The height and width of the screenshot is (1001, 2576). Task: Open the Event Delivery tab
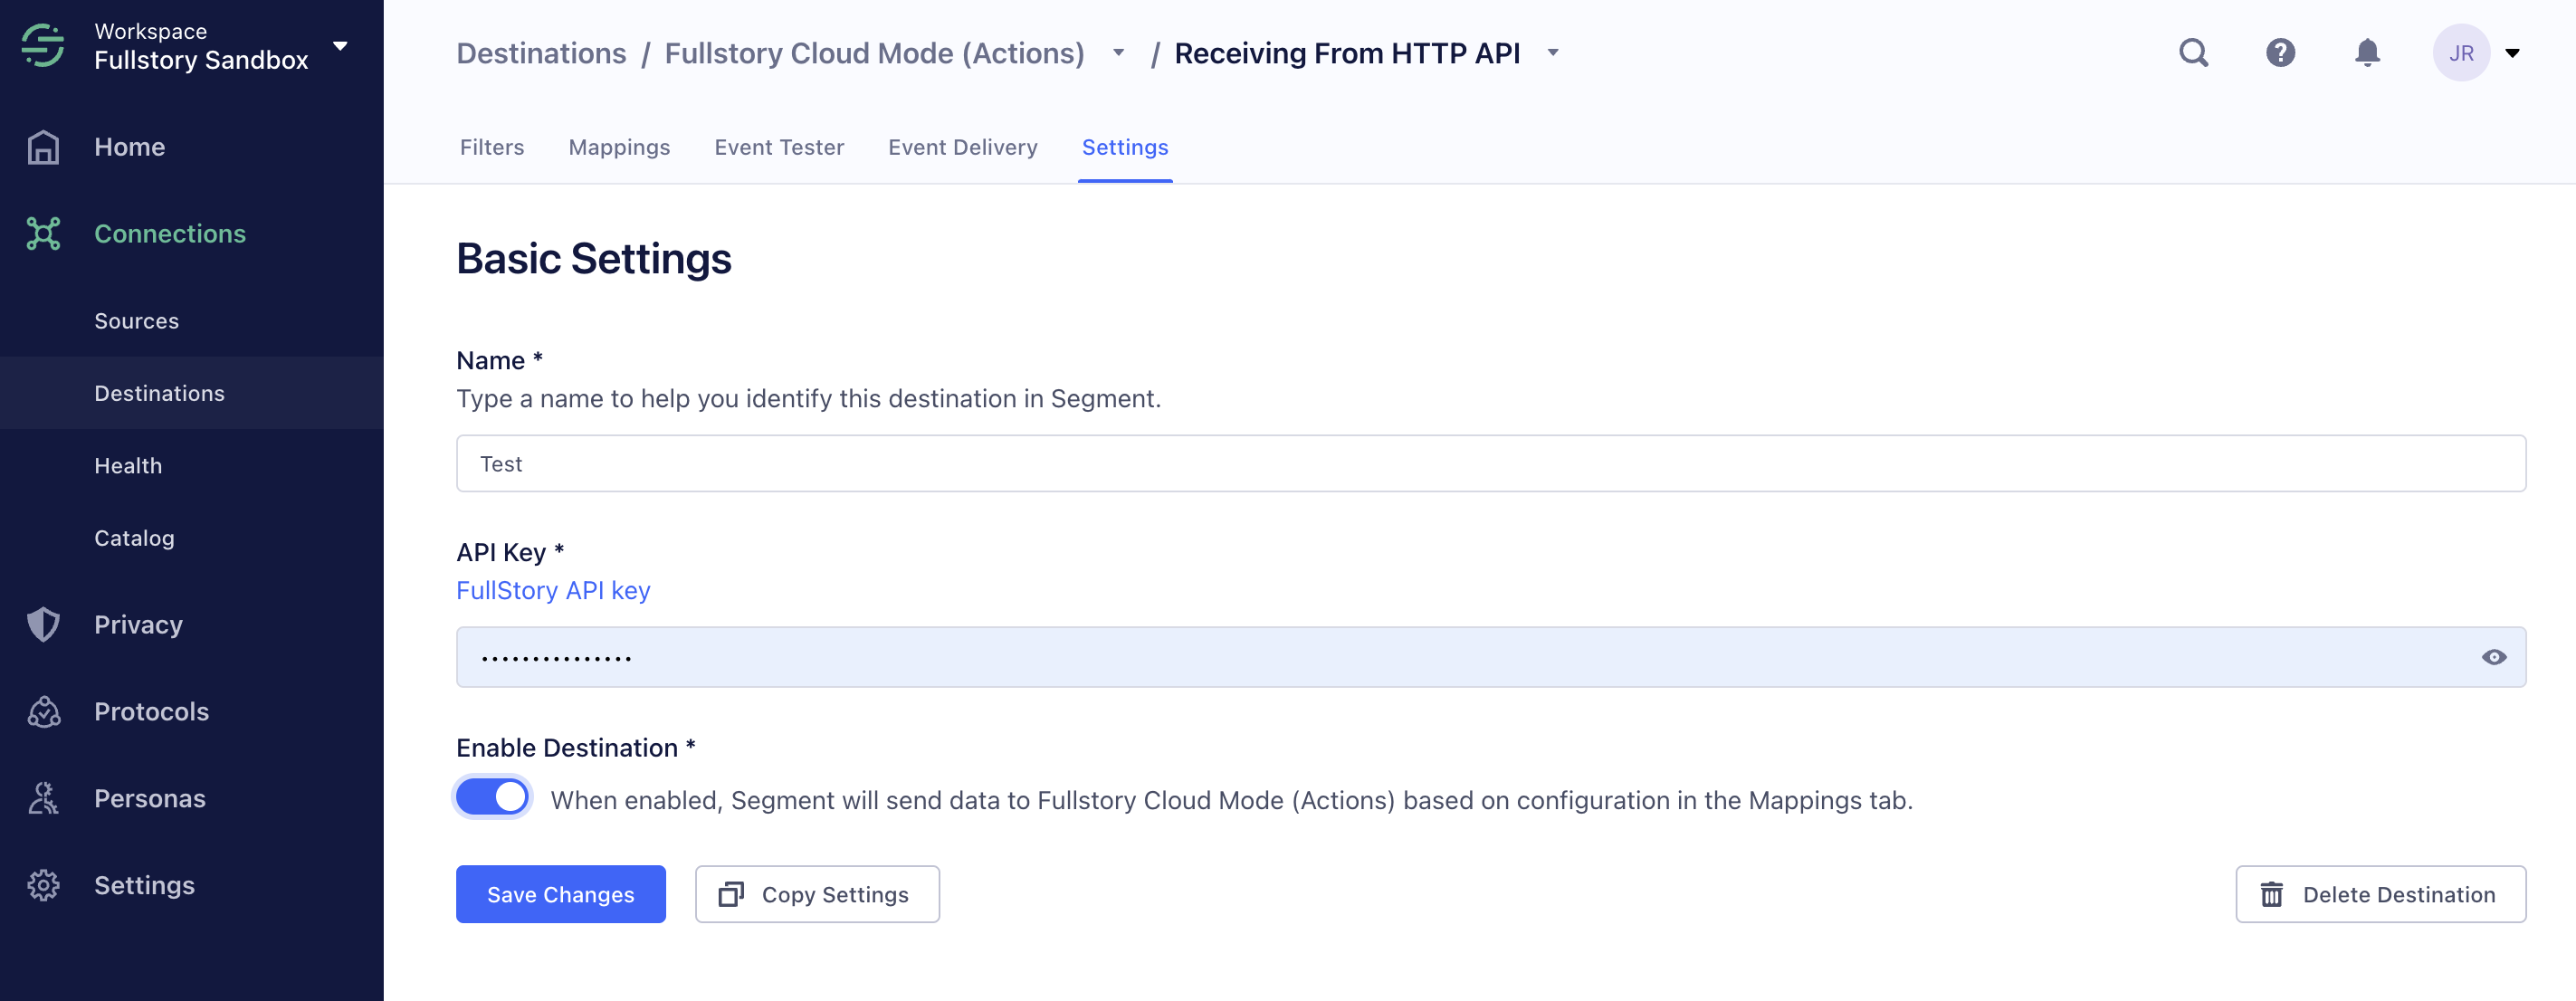pyautogui.click(x=963, y=147)
